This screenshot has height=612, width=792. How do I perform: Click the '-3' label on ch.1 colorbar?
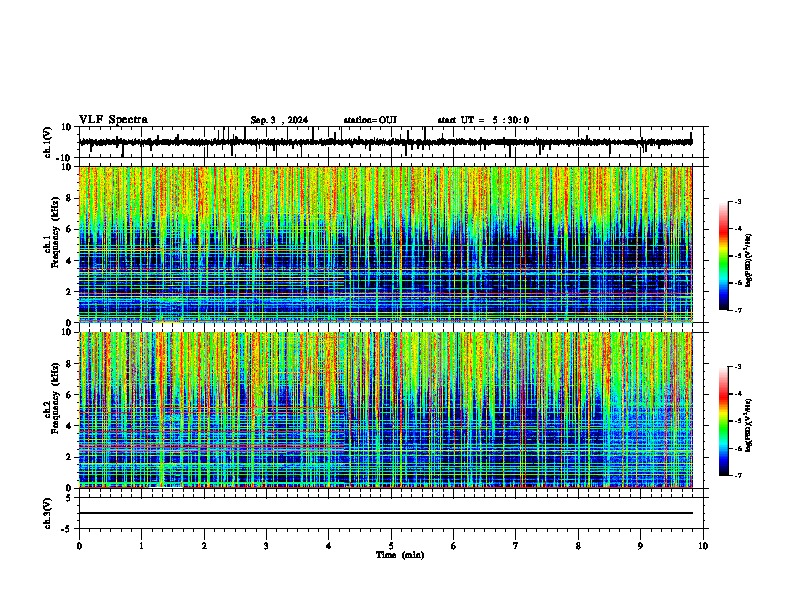[737, 201]
